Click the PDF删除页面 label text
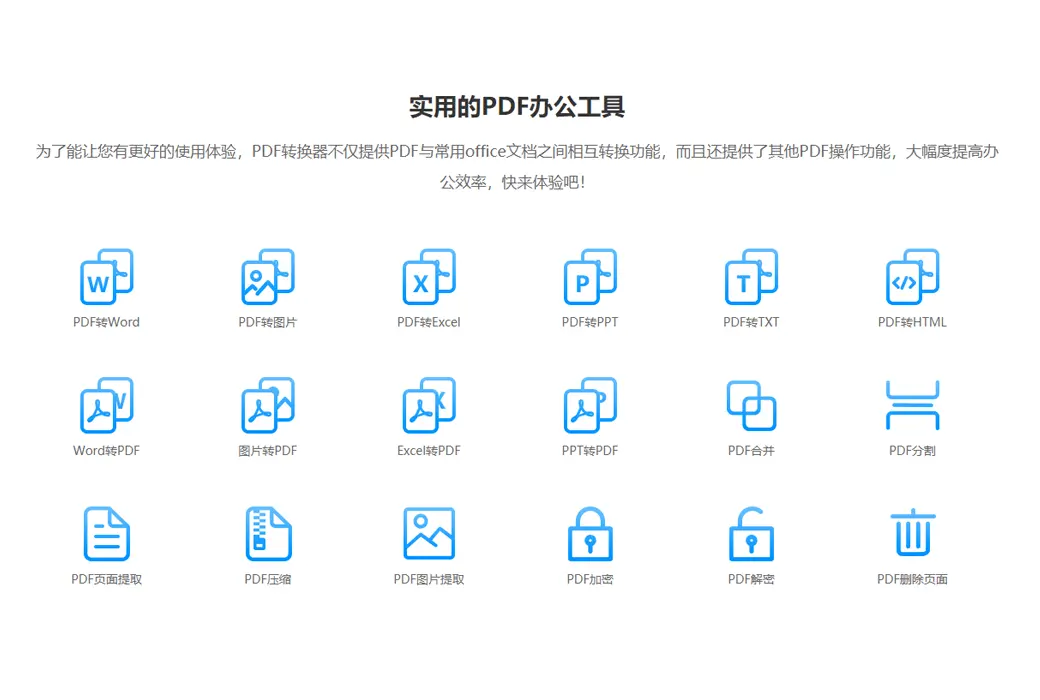This screenshot has width=1040, height=700. point(913,580)
